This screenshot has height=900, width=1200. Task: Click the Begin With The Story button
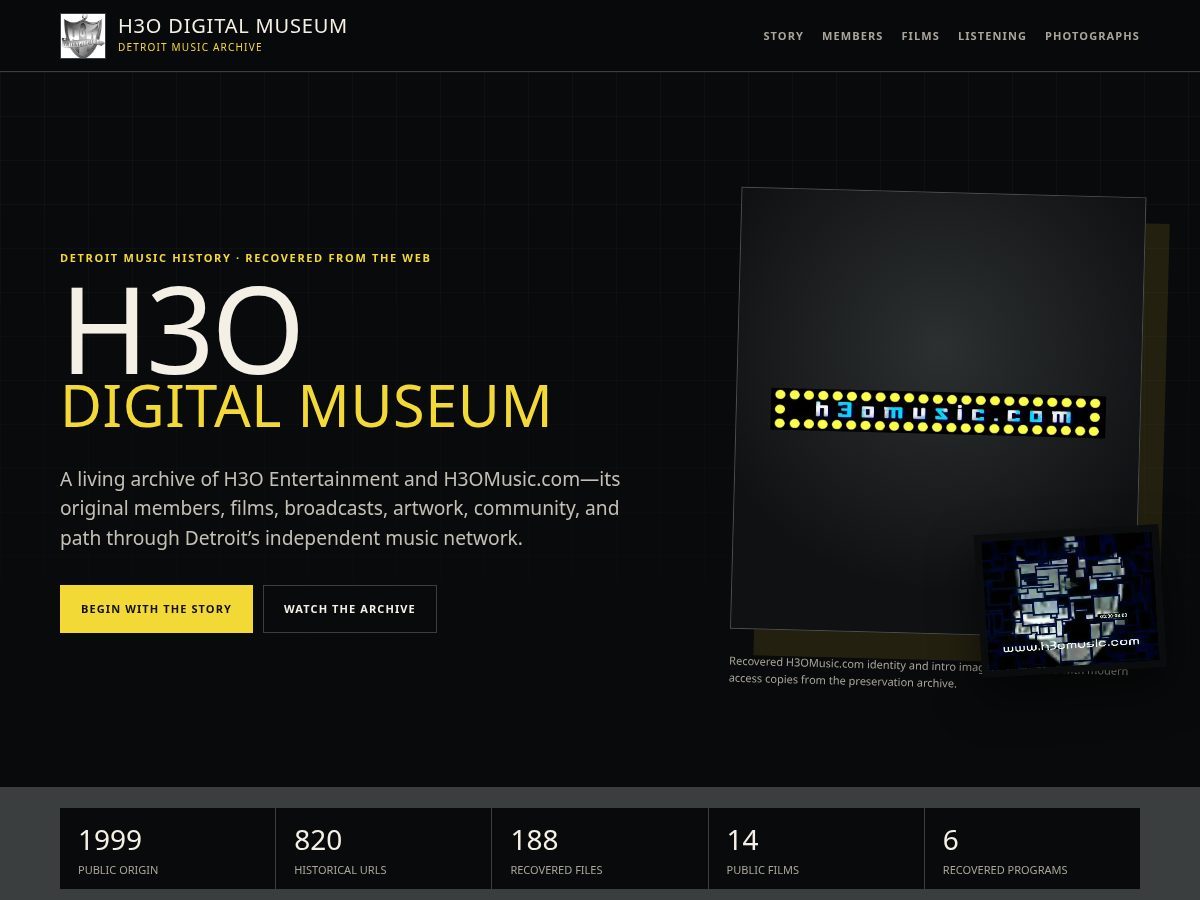point(156,609)
